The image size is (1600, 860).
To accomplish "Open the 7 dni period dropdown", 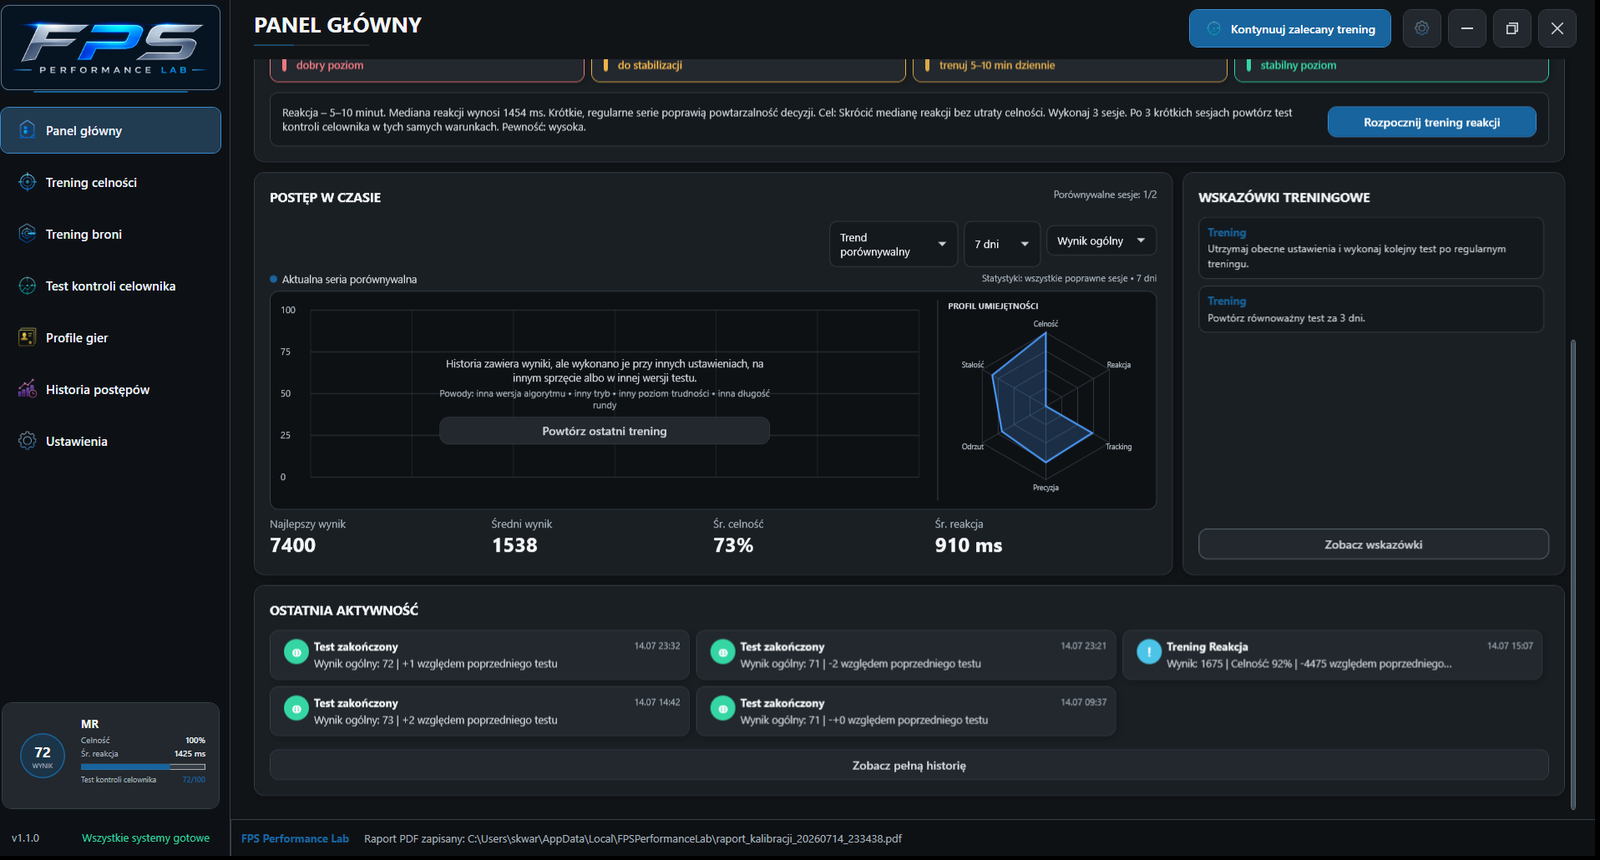I will point(1001,244).
